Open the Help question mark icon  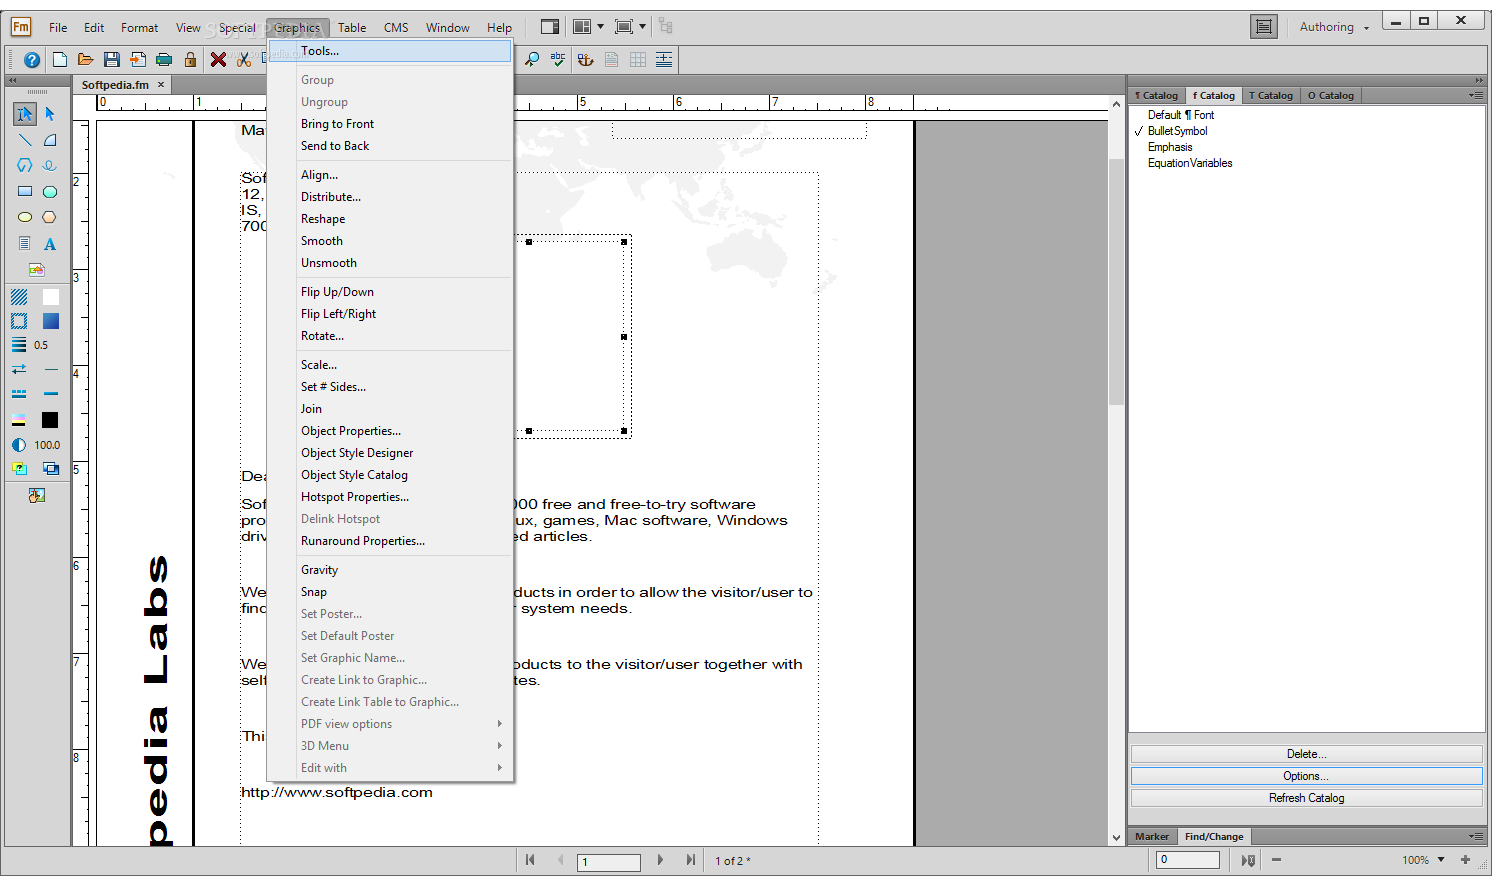click(x=32, y=60)
